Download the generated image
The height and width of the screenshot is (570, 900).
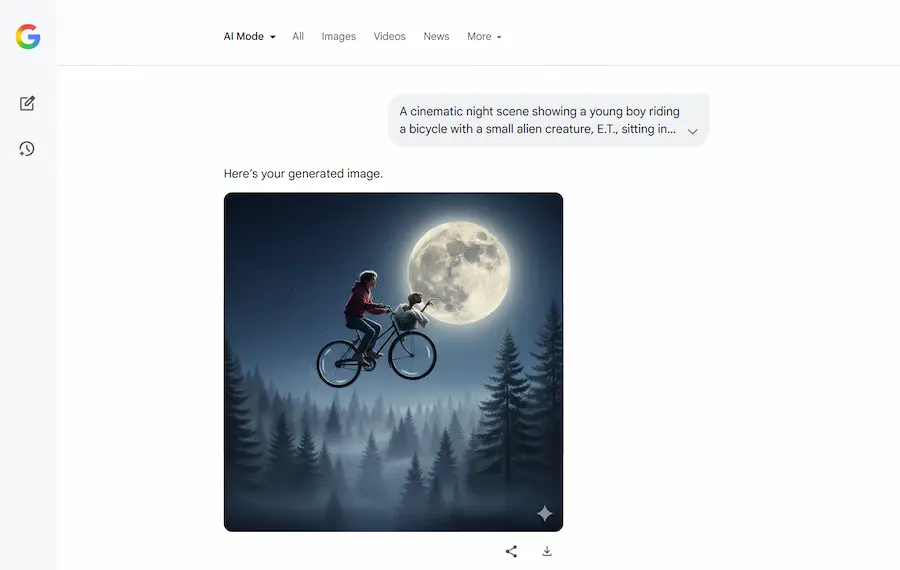coord(547,551)
